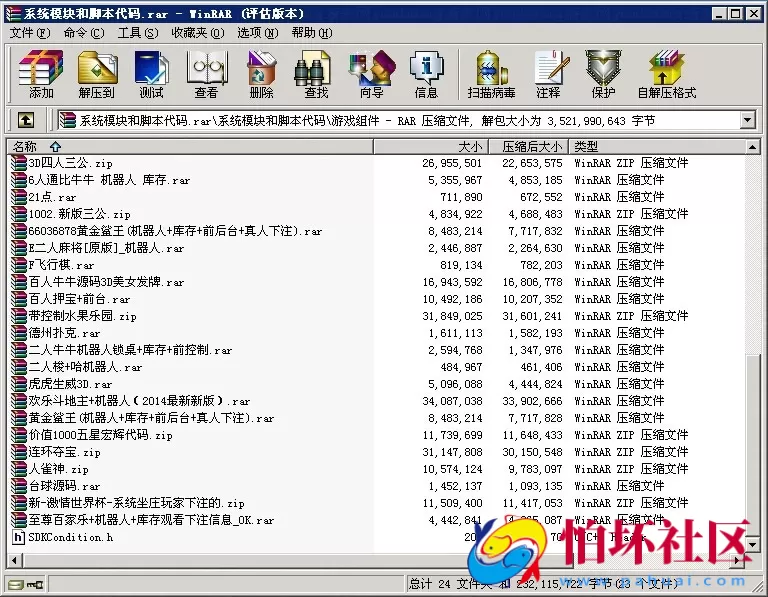This screenshot has height=597, width=768.
Task: Click the Delete (删除) toolbar icon
Action: (261, 74)
